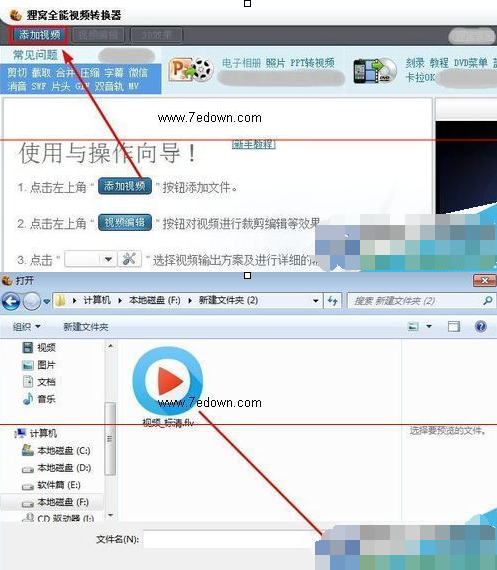Click the 新建文件夹 button
This screenshot has width=497, height=570.
86,327
